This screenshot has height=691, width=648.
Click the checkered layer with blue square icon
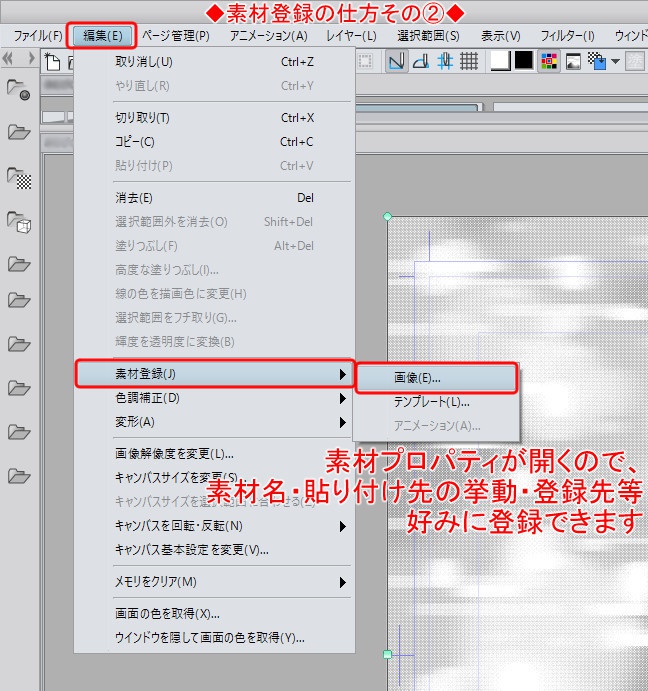coord(597,61)
